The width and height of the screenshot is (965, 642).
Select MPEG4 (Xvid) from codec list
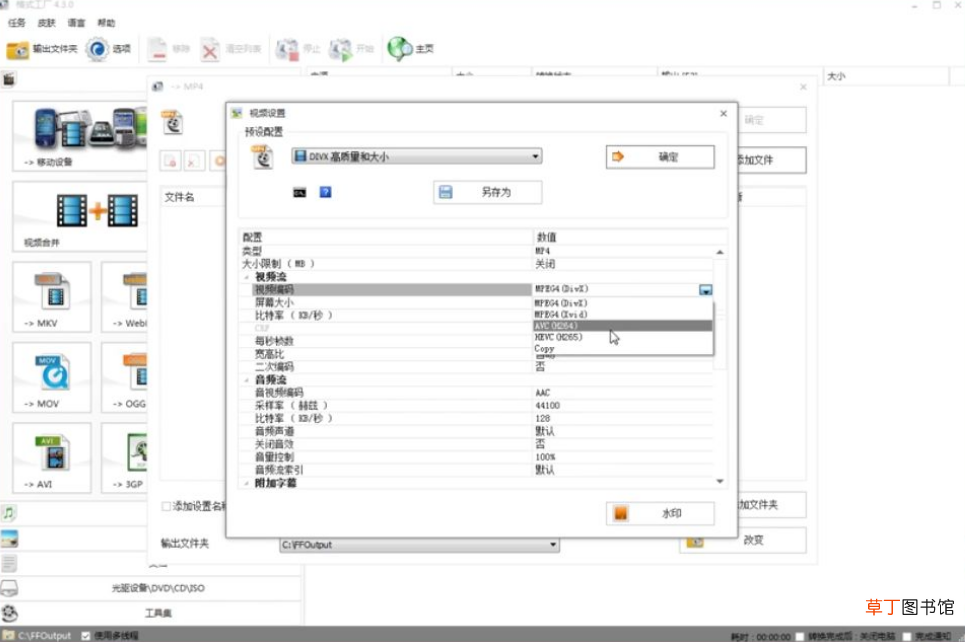pyautogui.click(x=622, y=314)
